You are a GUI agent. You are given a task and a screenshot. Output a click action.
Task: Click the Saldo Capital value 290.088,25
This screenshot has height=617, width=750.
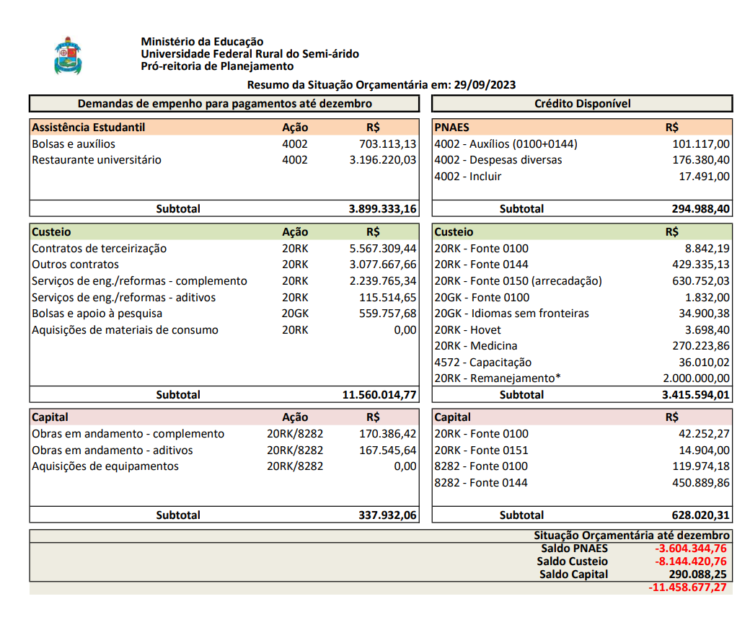tap(698, 574)
